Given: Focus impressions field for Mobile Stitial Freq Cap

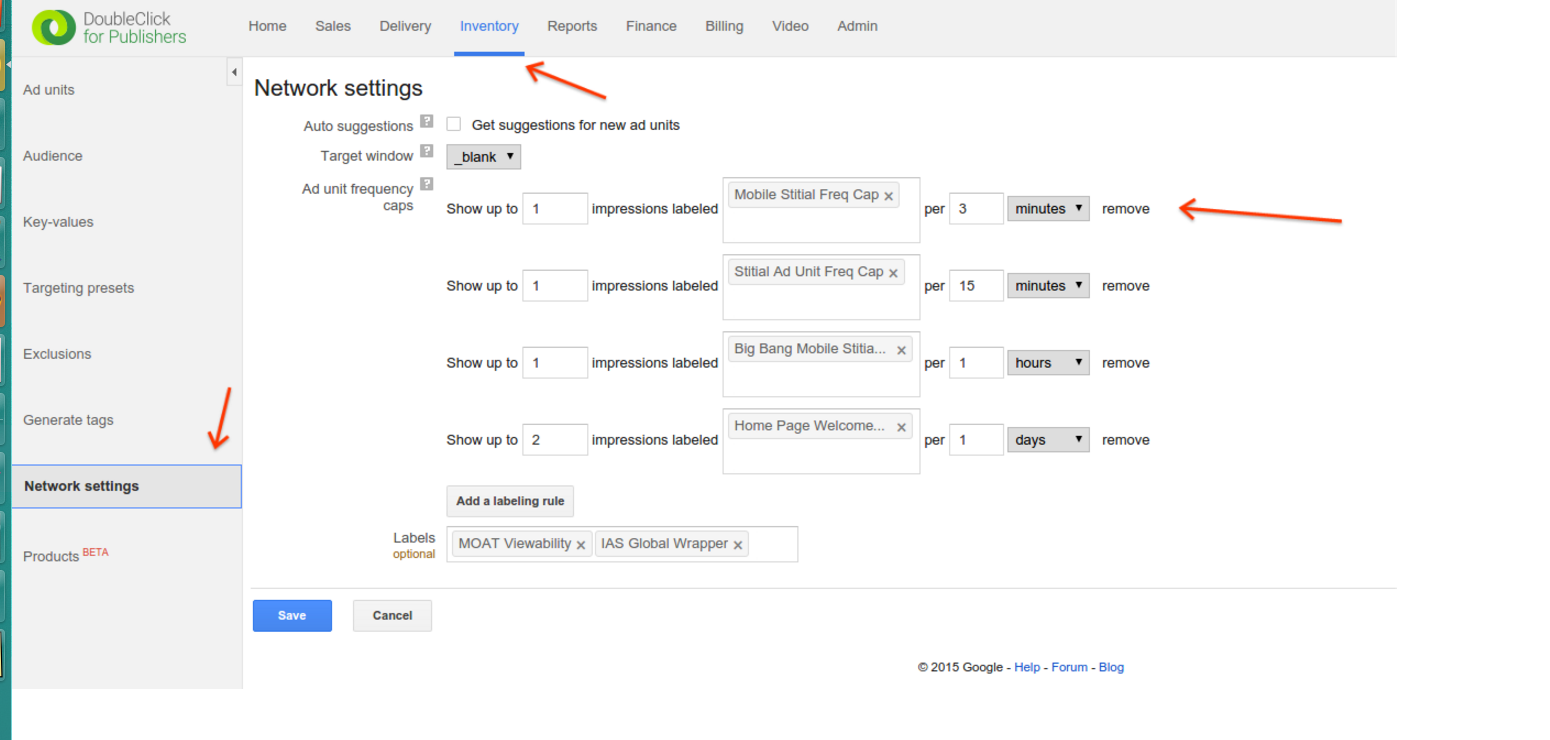Looking at the screenshot, I should pos(555,209).
